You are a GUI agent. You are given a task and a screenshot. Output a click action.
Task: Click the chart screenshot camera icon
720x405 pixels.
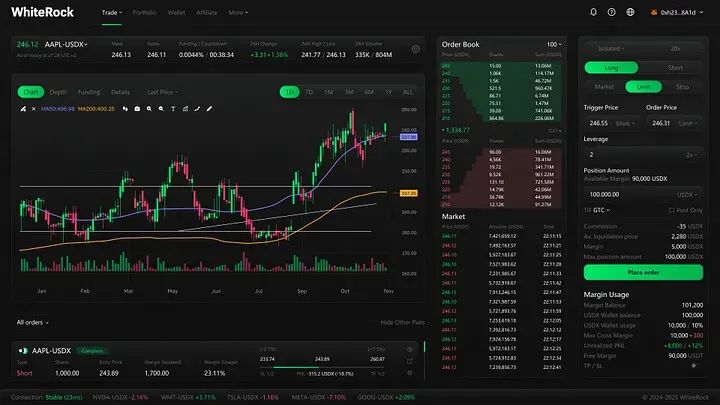click(137, 107)
